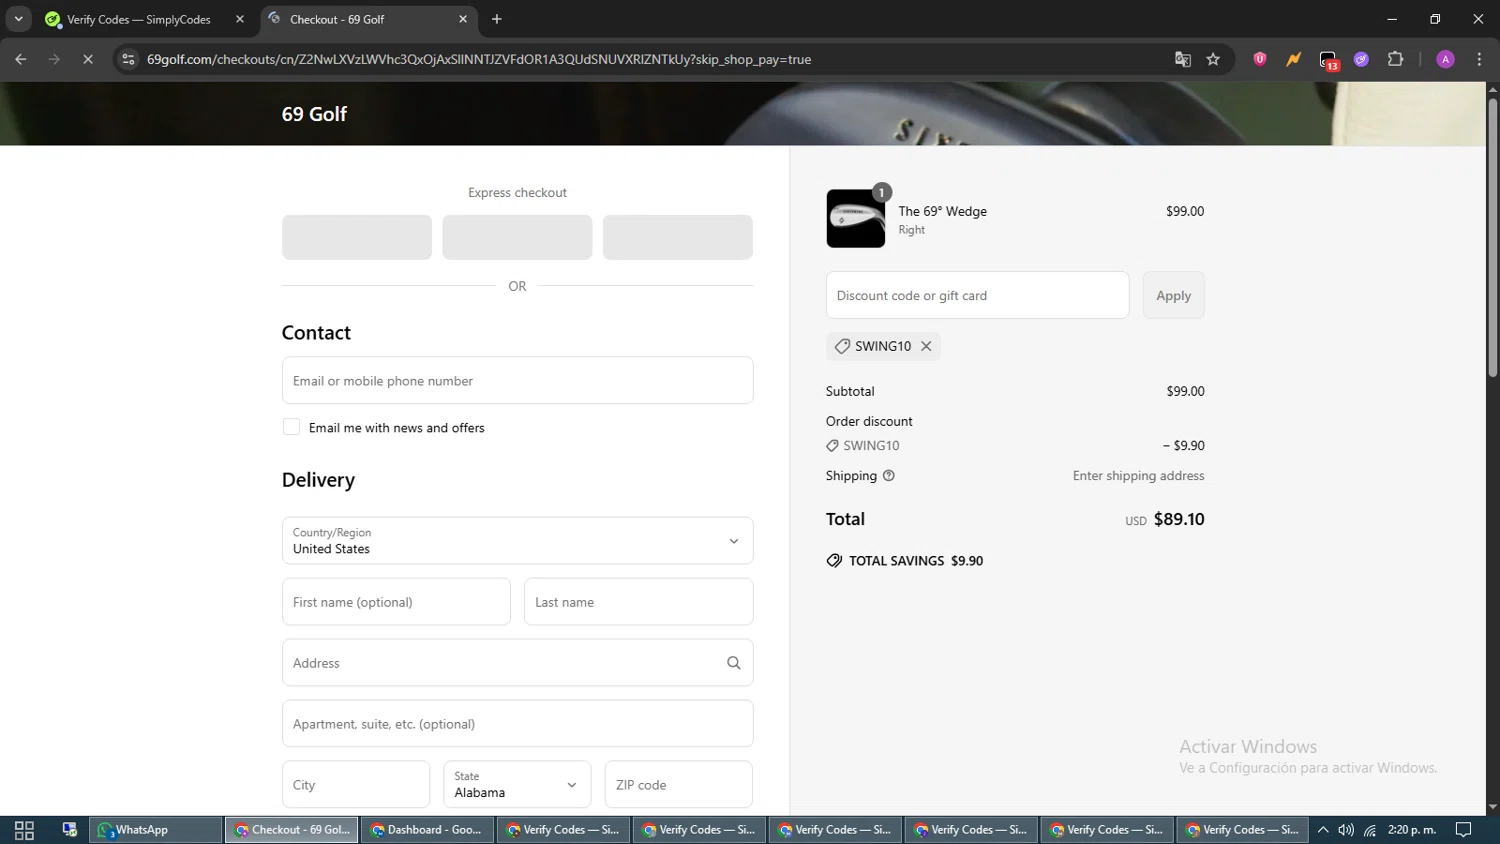Click the 69 Golf store title

[x=314, y=114]
